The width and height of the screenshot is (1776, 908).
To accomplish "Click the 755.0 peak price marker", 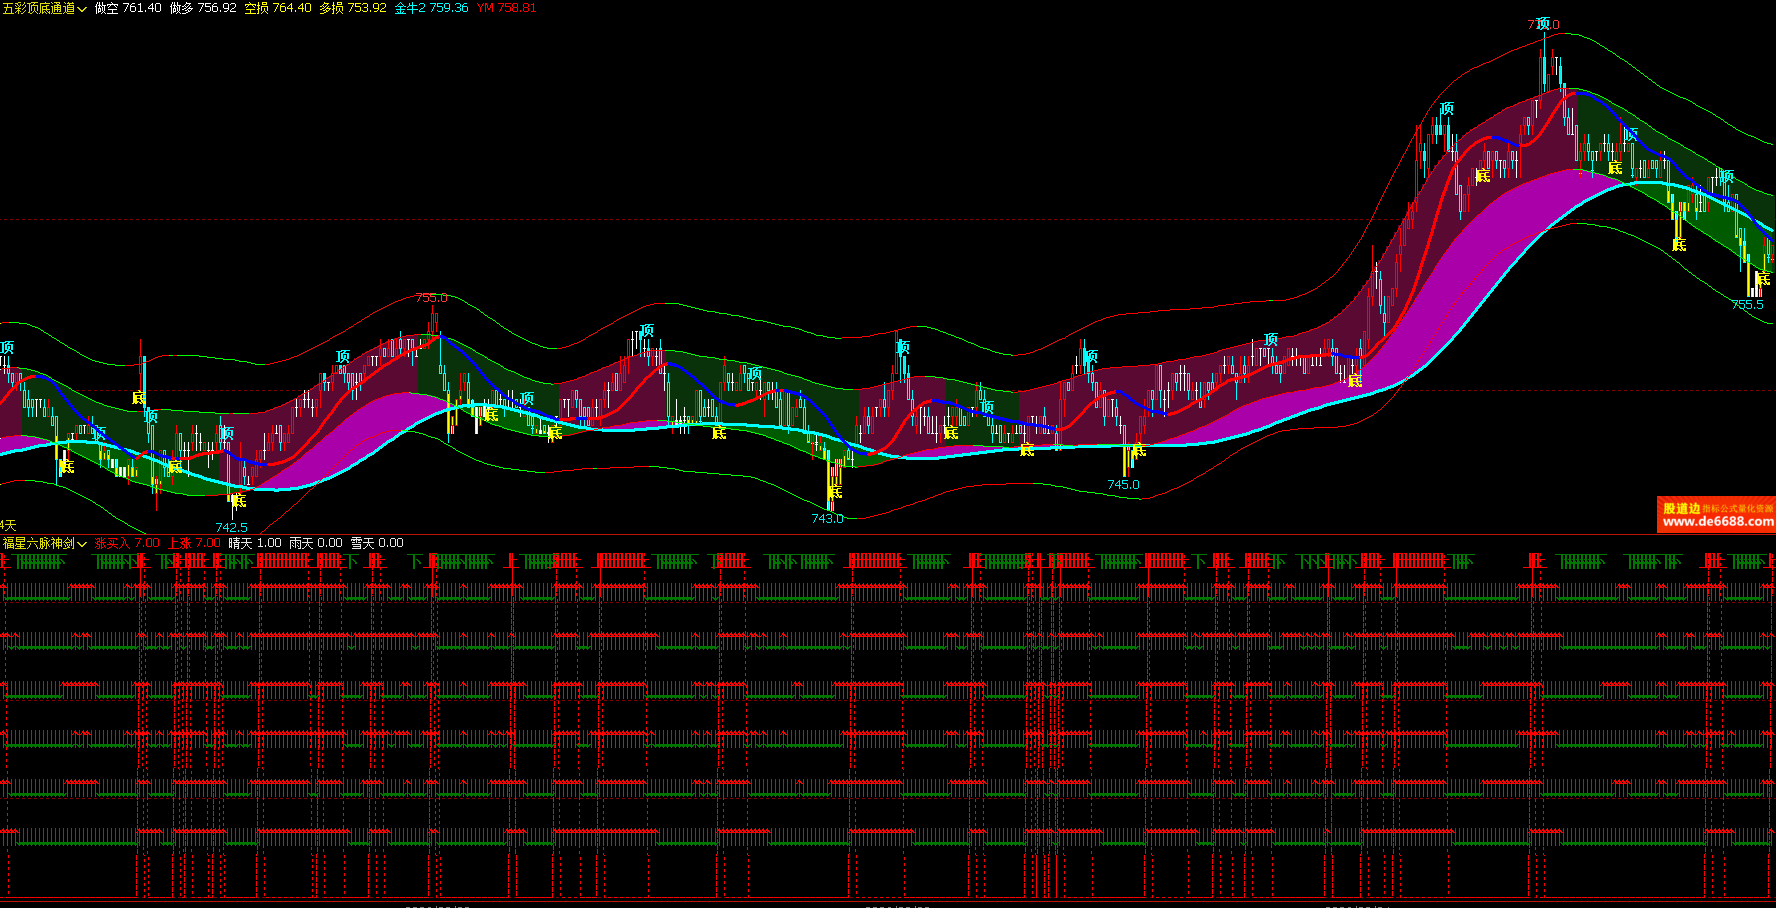I will click(x=431, y=298).
